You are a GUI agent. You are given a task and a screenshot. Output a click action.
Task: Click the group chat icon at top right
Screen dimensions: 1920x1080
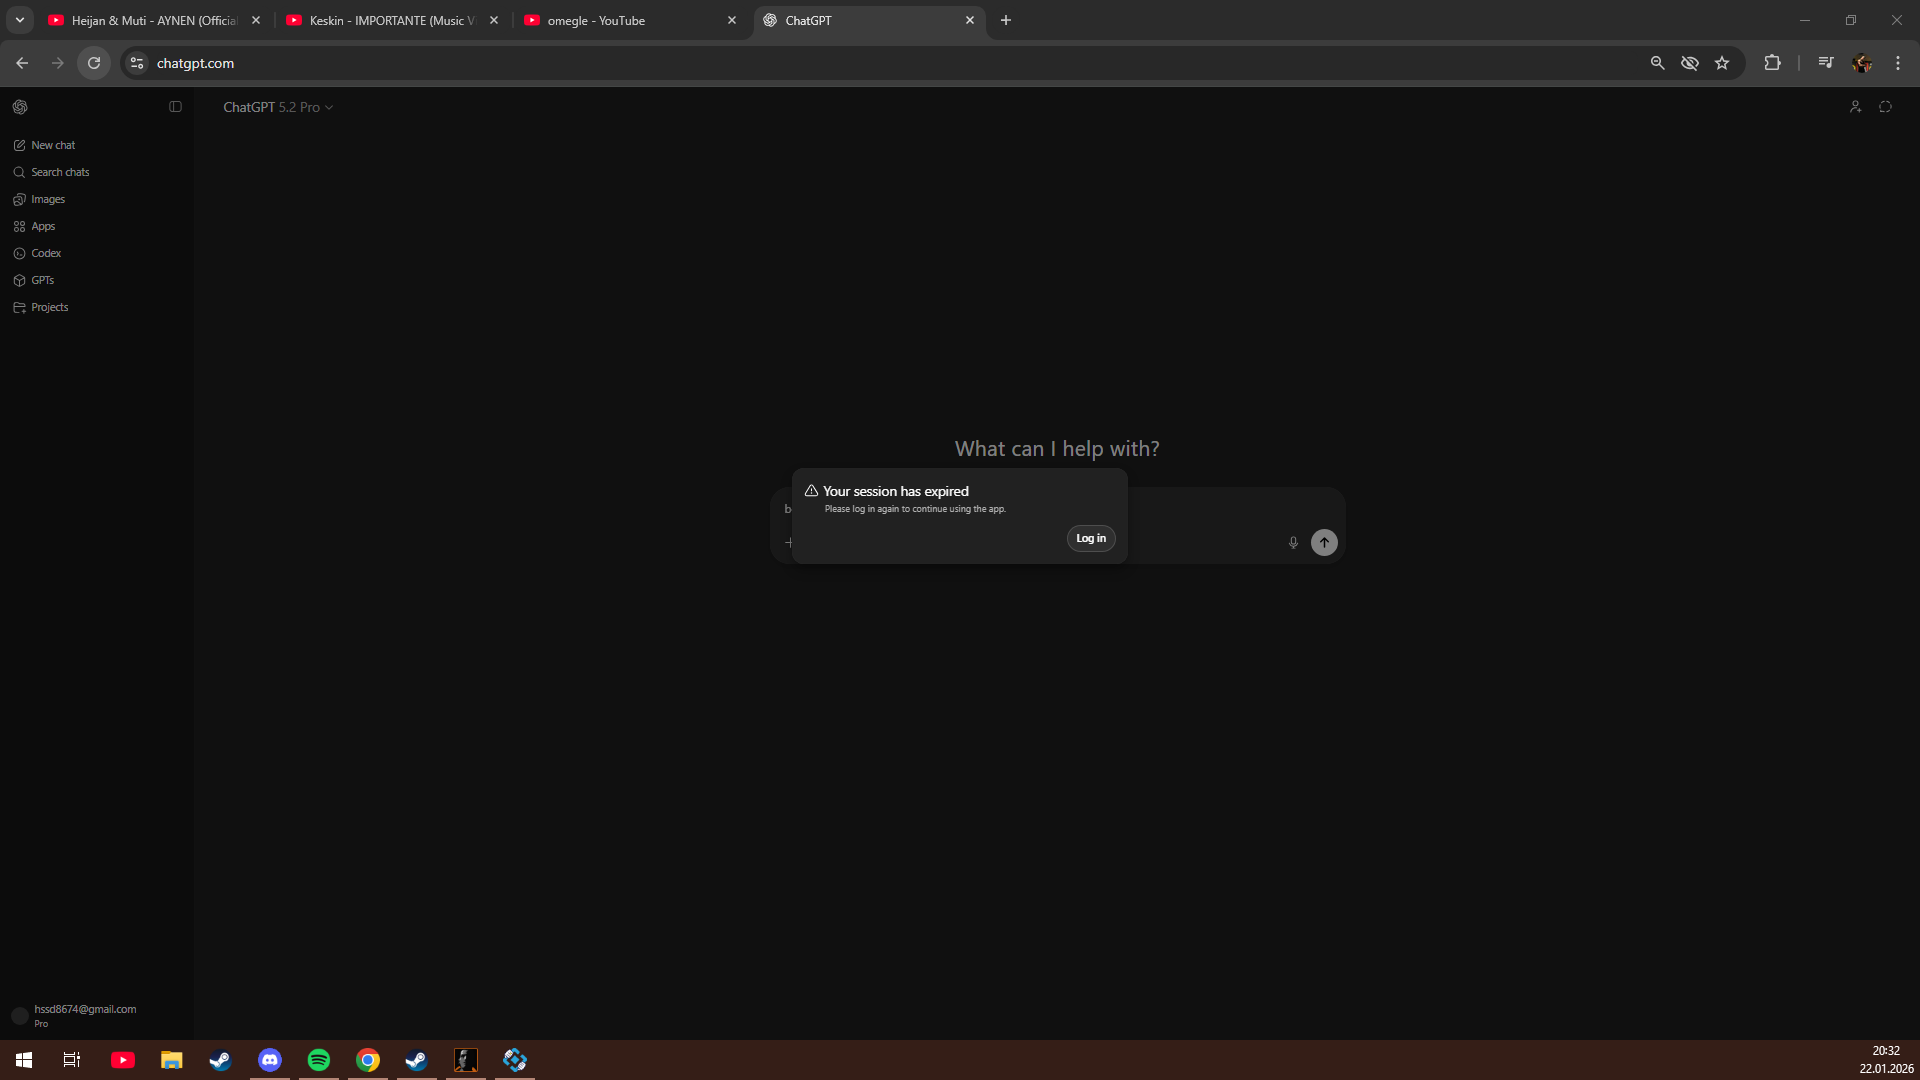tap(1855, 107)
